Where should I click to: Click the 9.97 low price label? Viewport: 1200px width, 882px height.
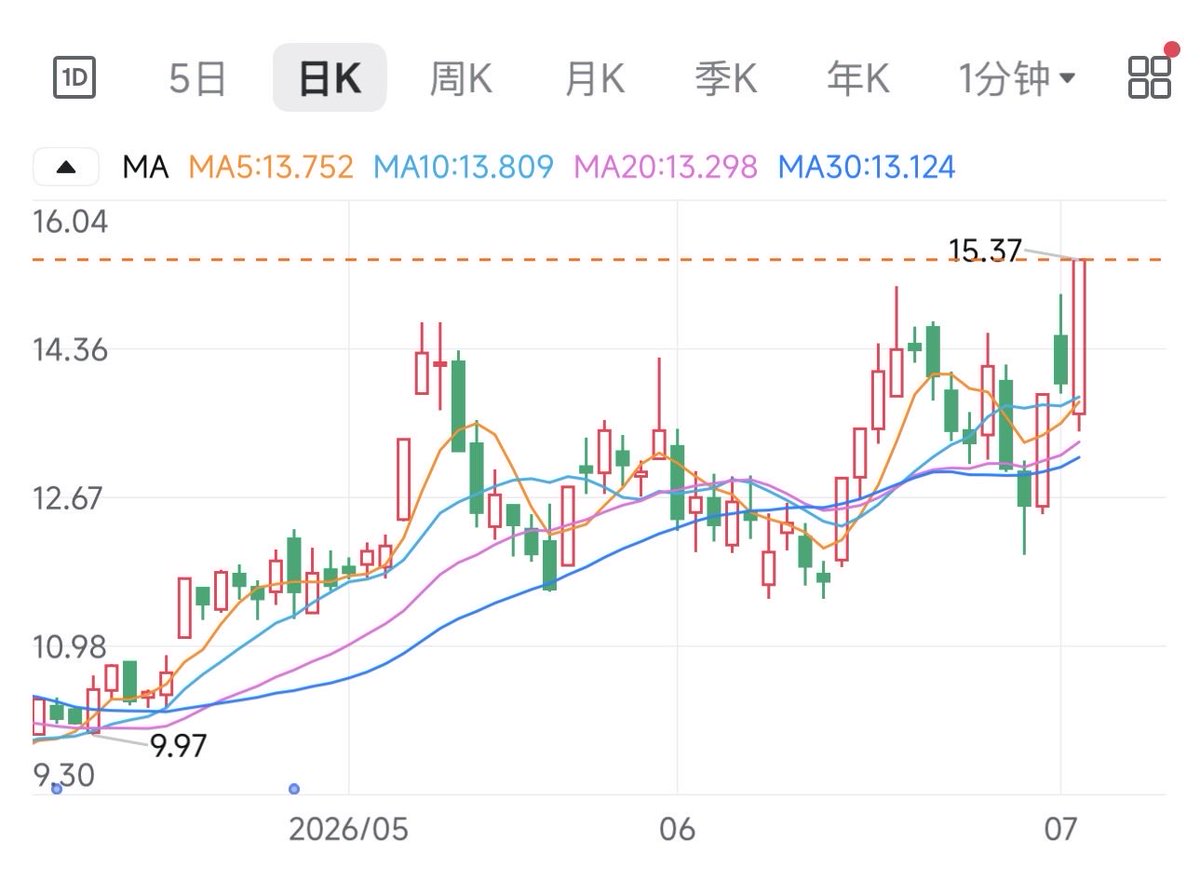pos(178,745)
